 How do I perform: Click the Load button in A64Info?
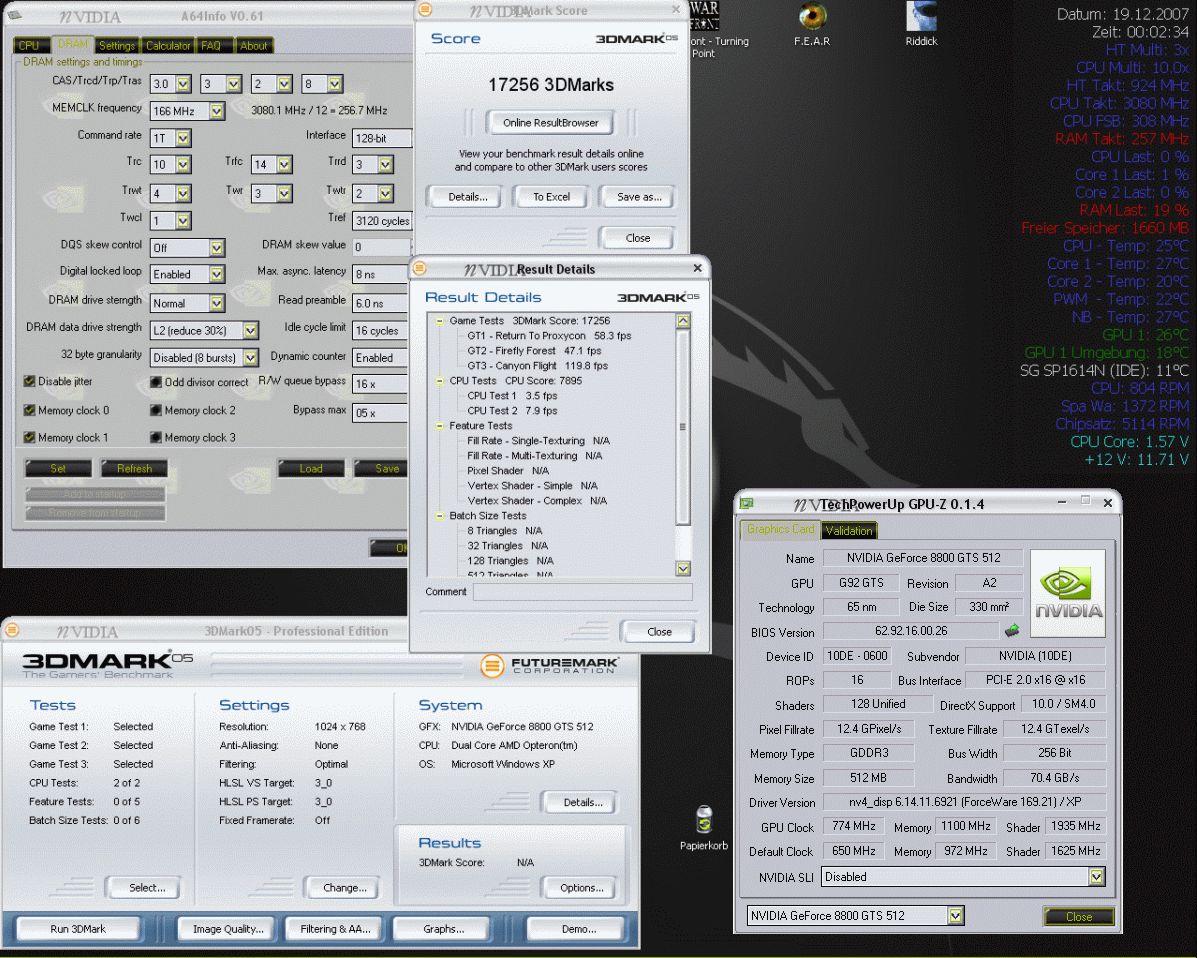311,468
